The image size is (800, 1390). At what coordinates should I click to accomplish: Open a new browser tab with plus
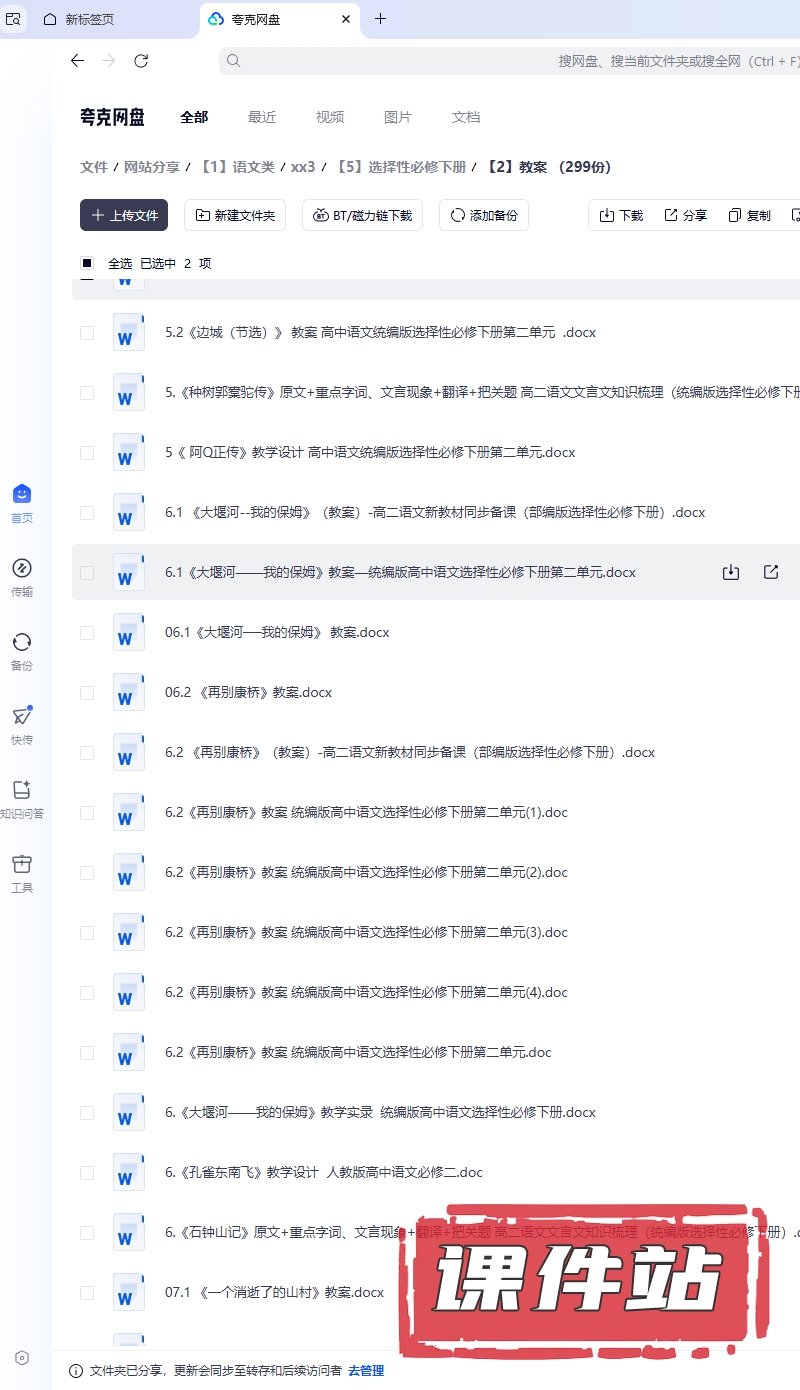380,19
